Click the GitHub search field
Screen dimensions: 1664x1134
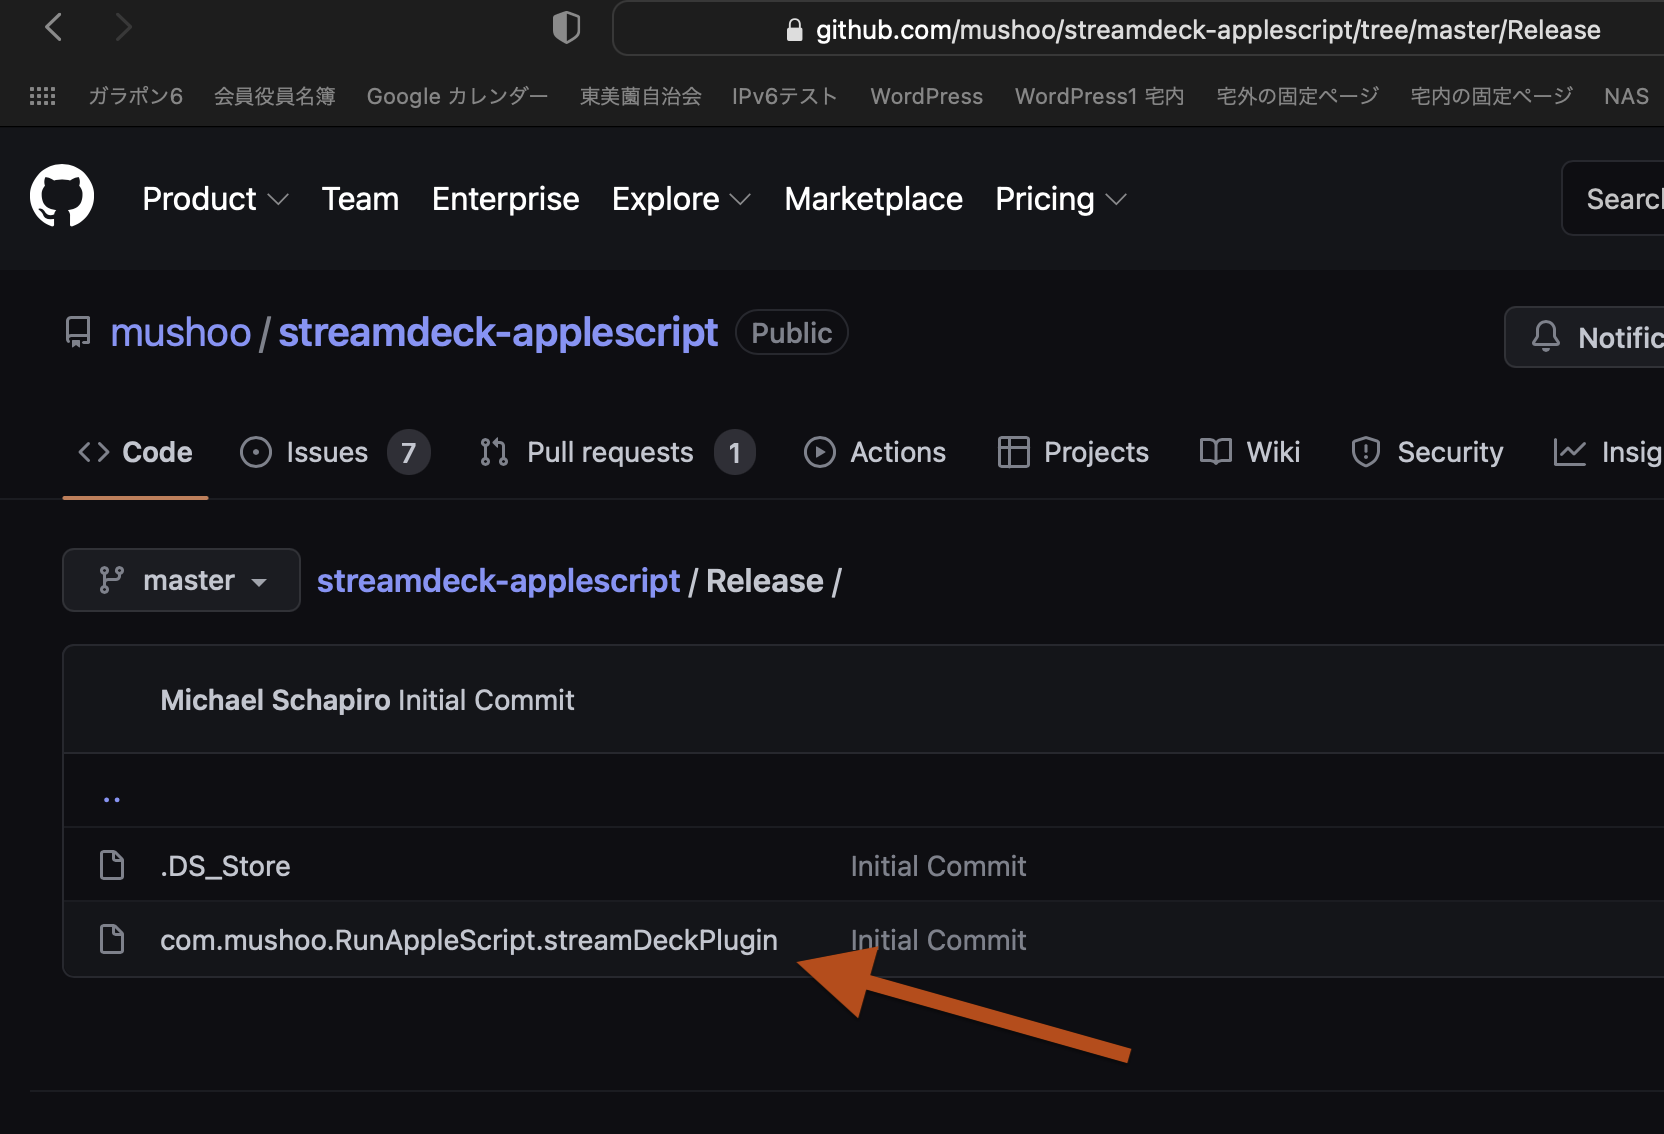pyautogui.click(x=1620, y=199)
